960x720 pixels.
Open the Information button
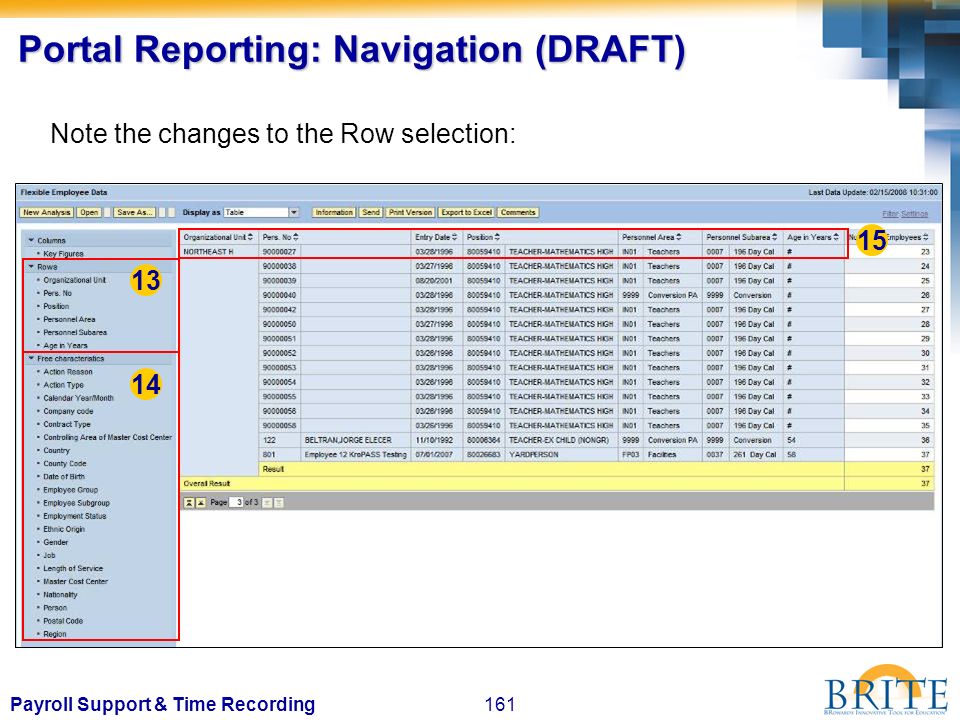[334, 212]
